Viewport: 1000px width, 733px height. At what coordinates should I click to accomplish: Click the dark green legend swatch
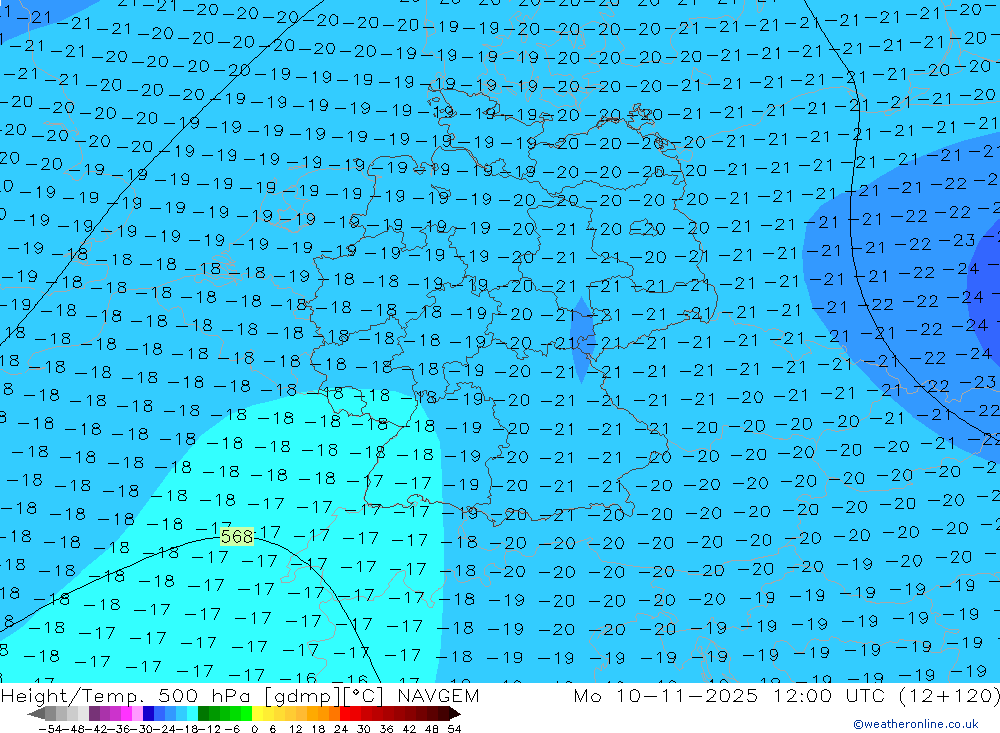[203, 713]
